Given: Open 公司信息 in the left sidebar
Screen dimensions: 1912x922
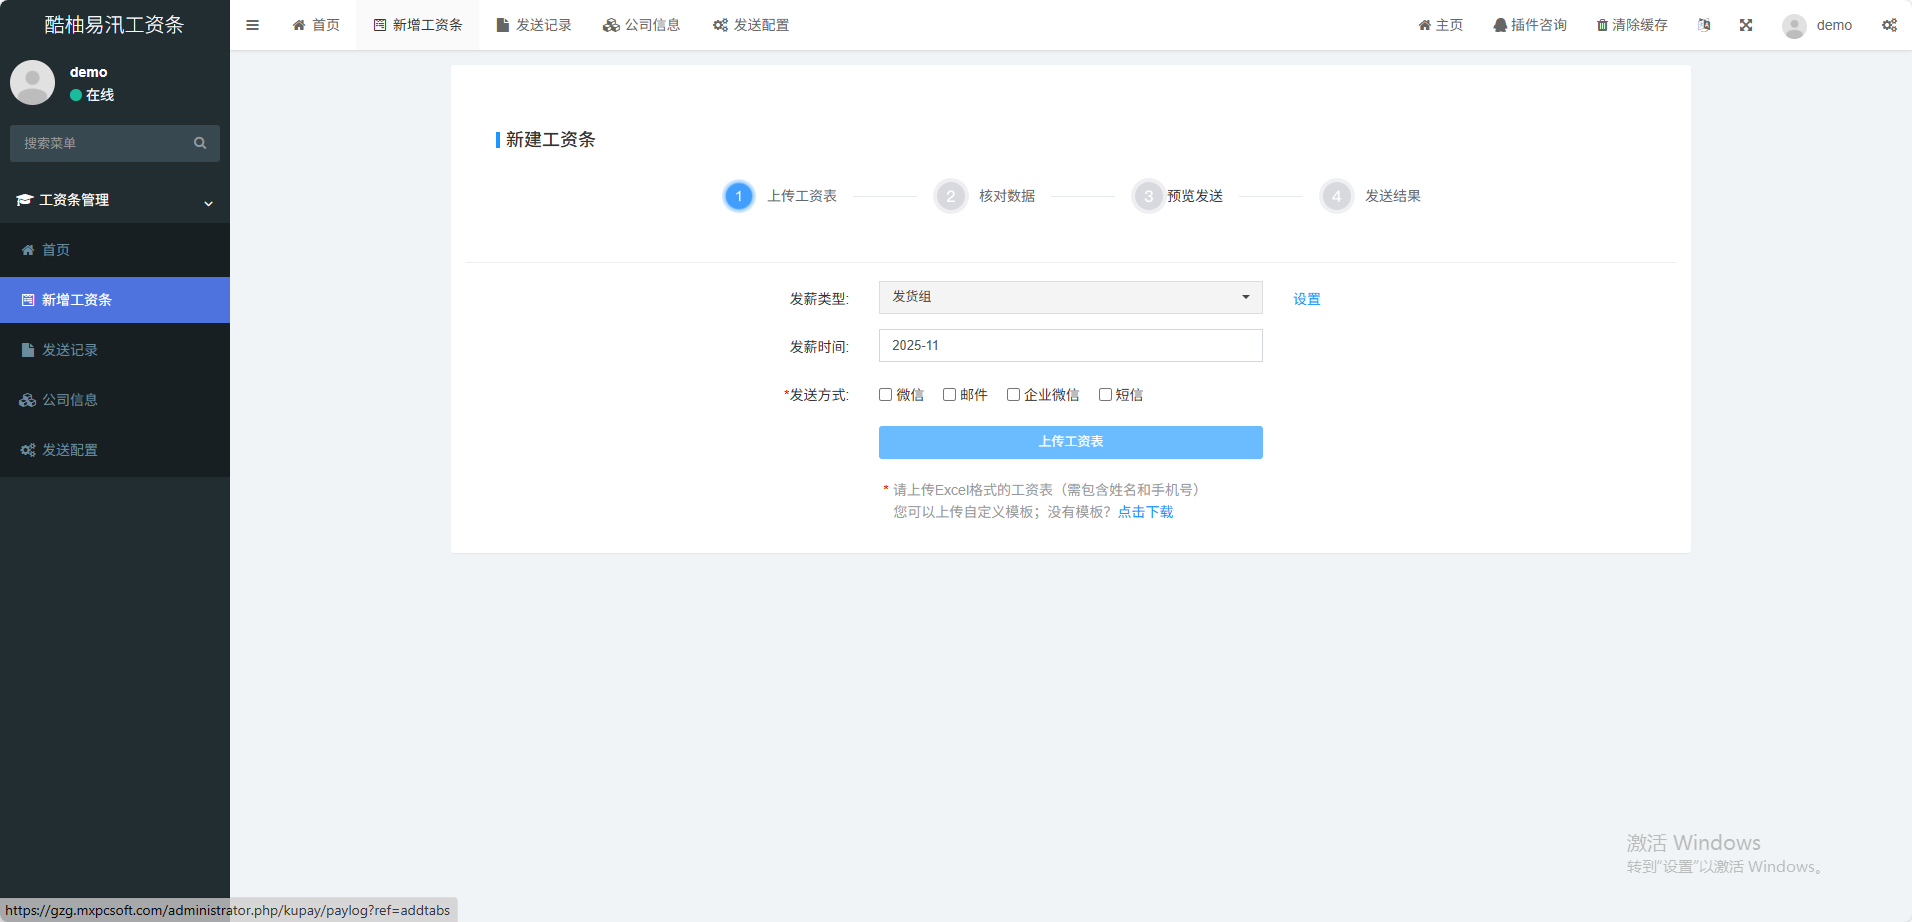Looking at the screenshot, I should point(70,400).
